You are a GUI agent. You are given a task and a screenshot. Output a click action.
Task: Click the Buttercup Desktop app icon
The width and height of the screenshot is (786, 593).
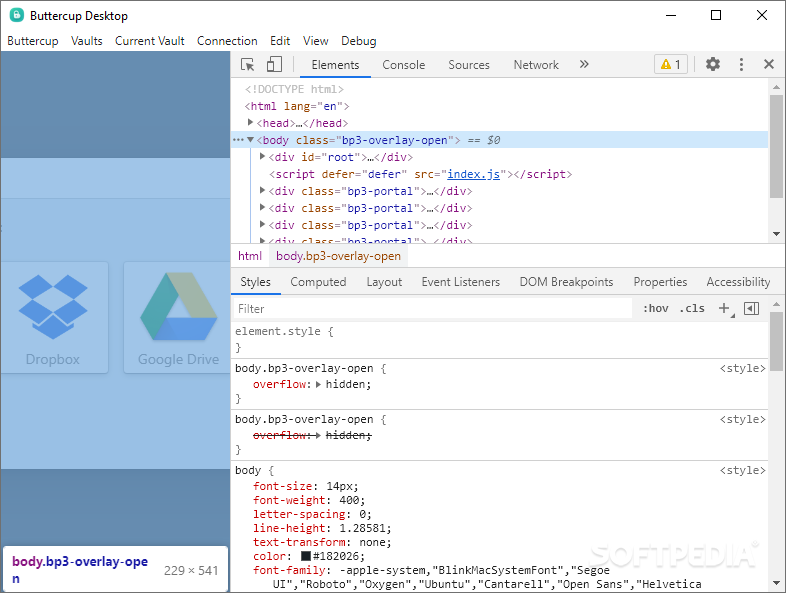pyautogui.click(x=17, y=15)
